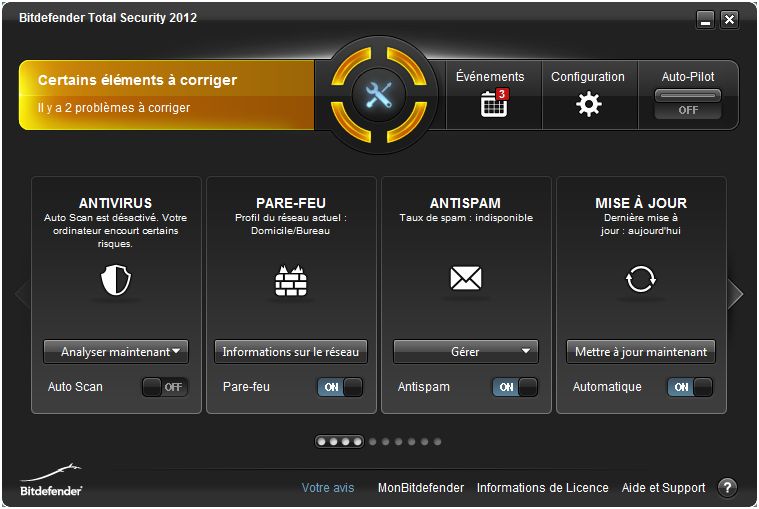Viewport: 759px width, 509px height.
Task: Show next modules with right arrow
Action: point(735,294)
